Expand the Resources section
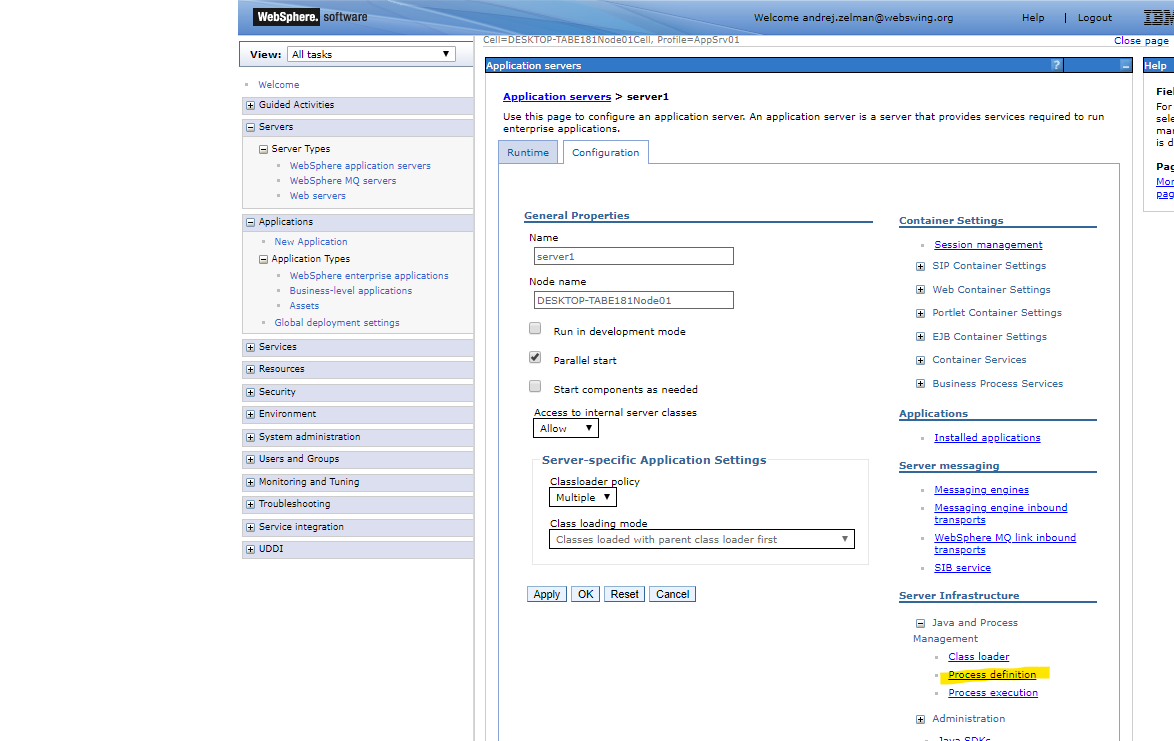 251,369
